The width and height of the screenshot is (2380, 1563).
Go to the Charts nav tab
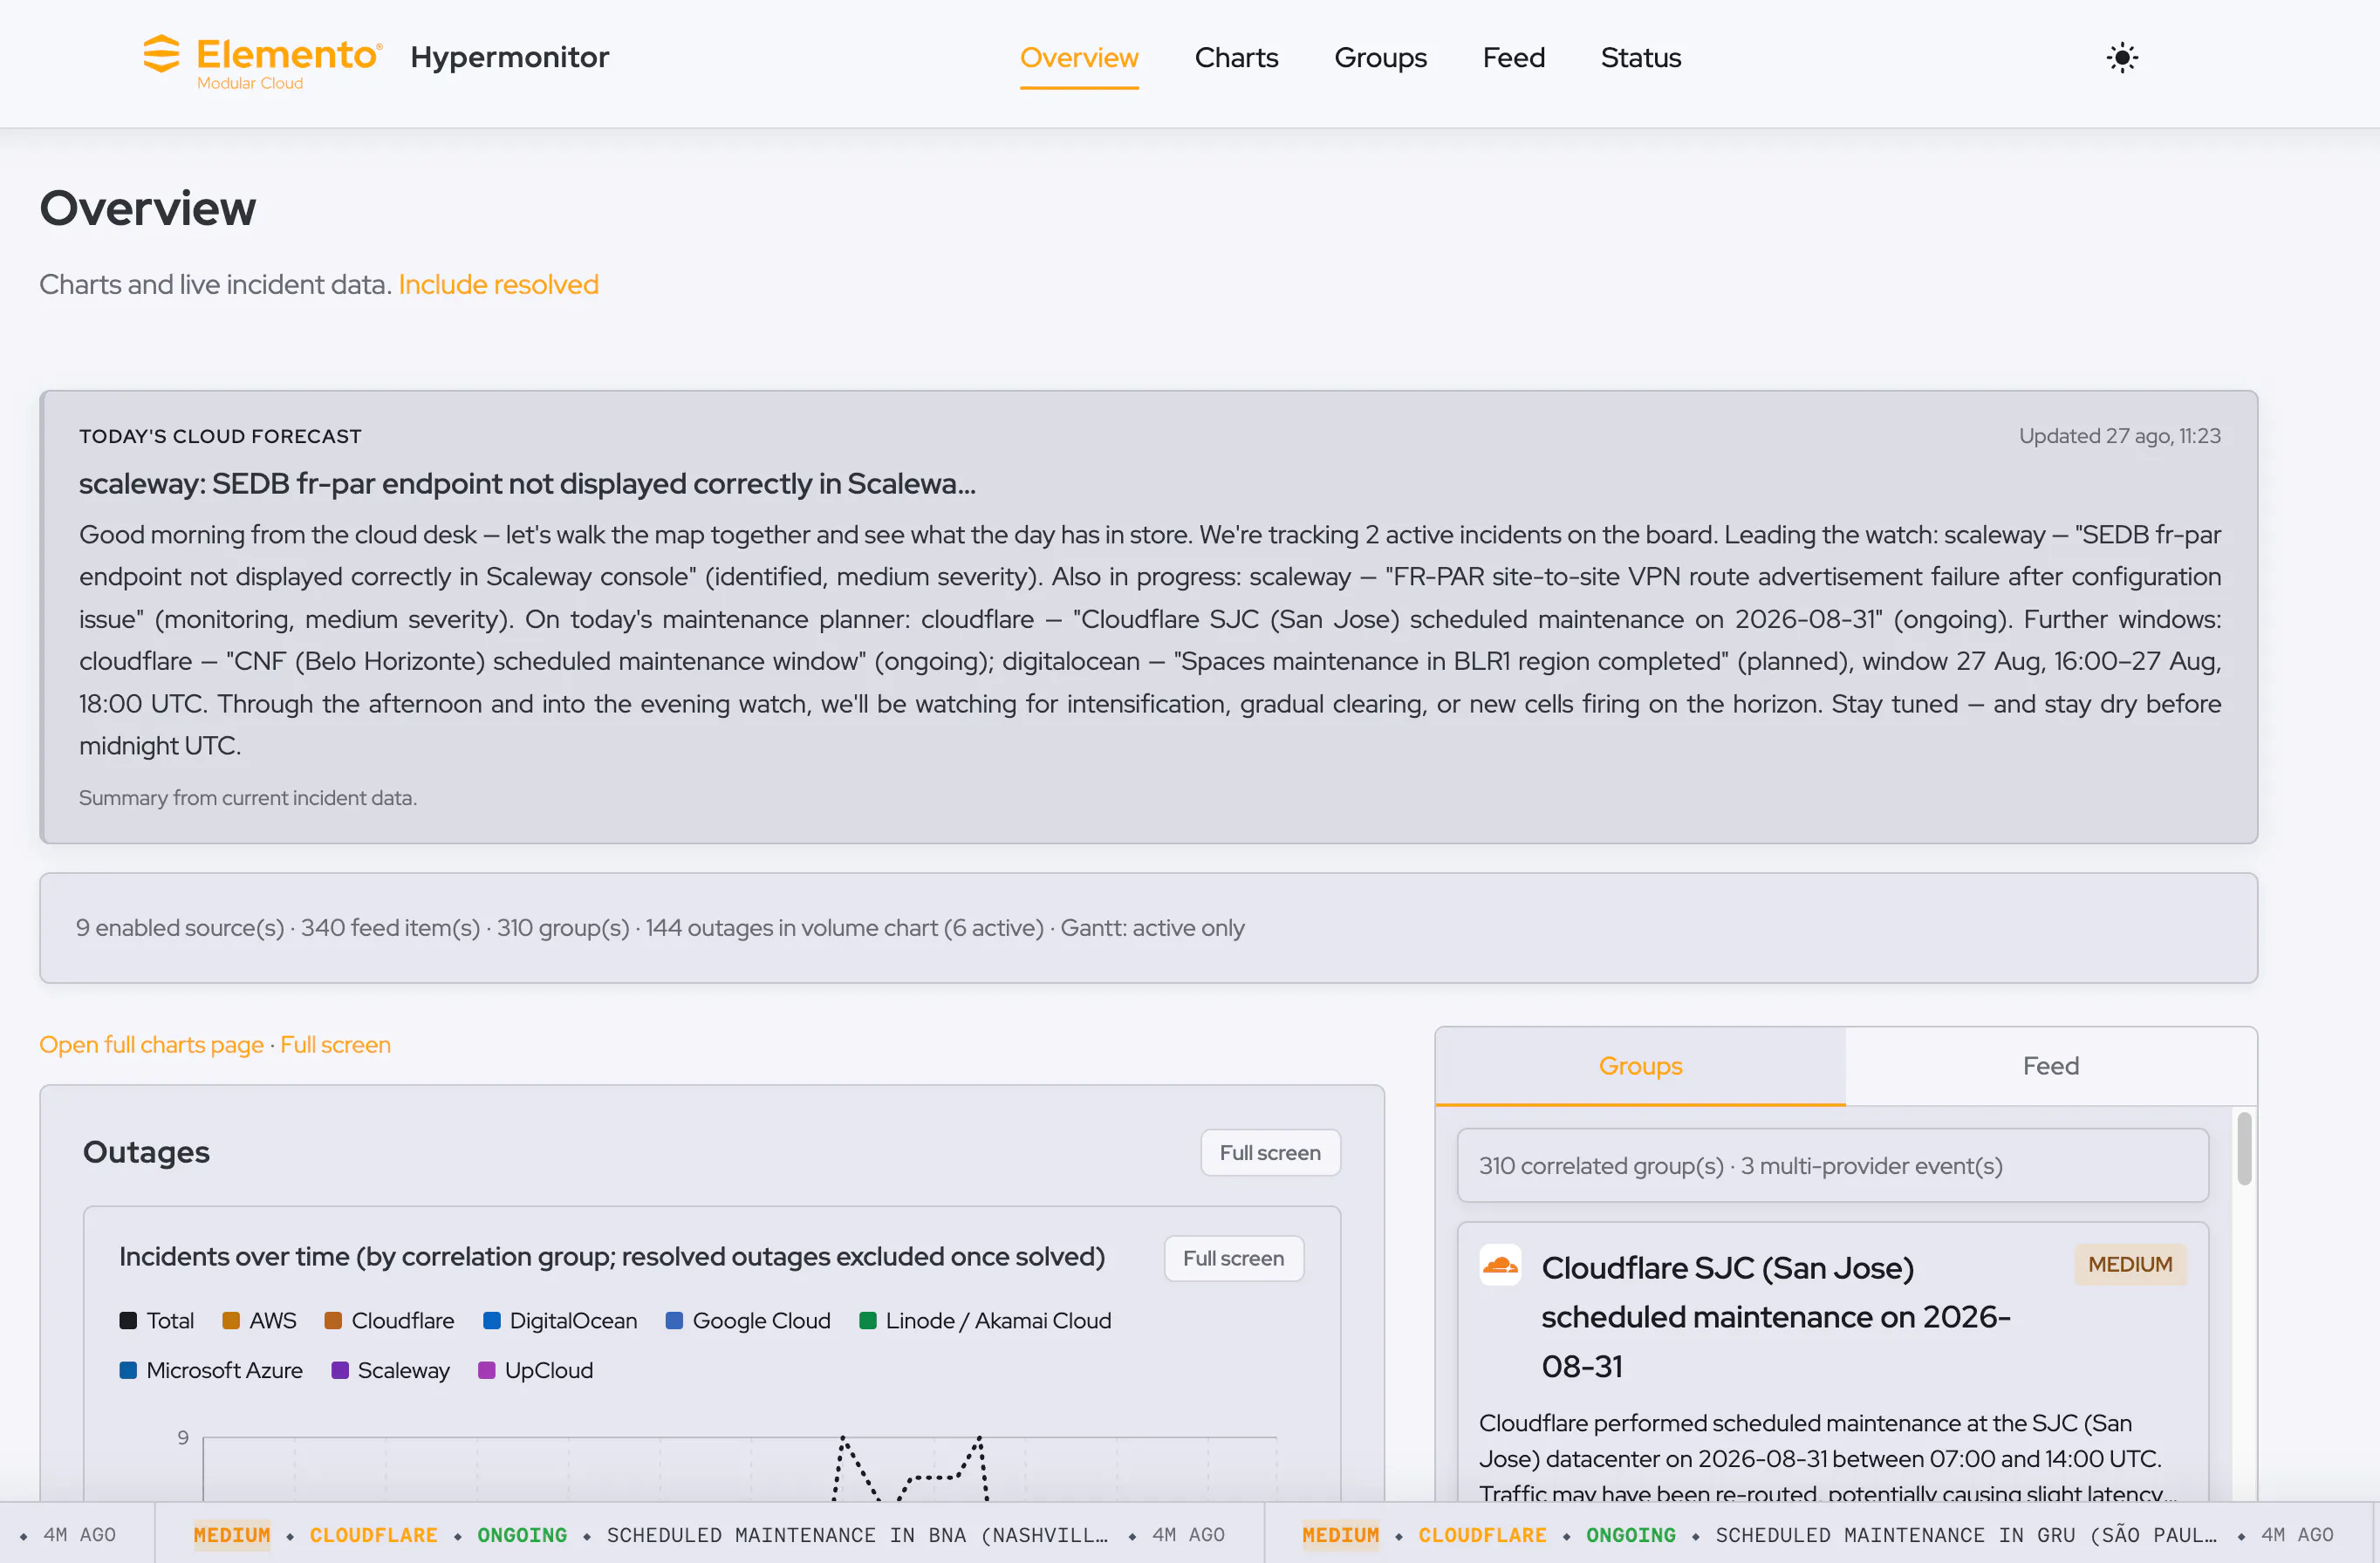(x=1236, y=58)
